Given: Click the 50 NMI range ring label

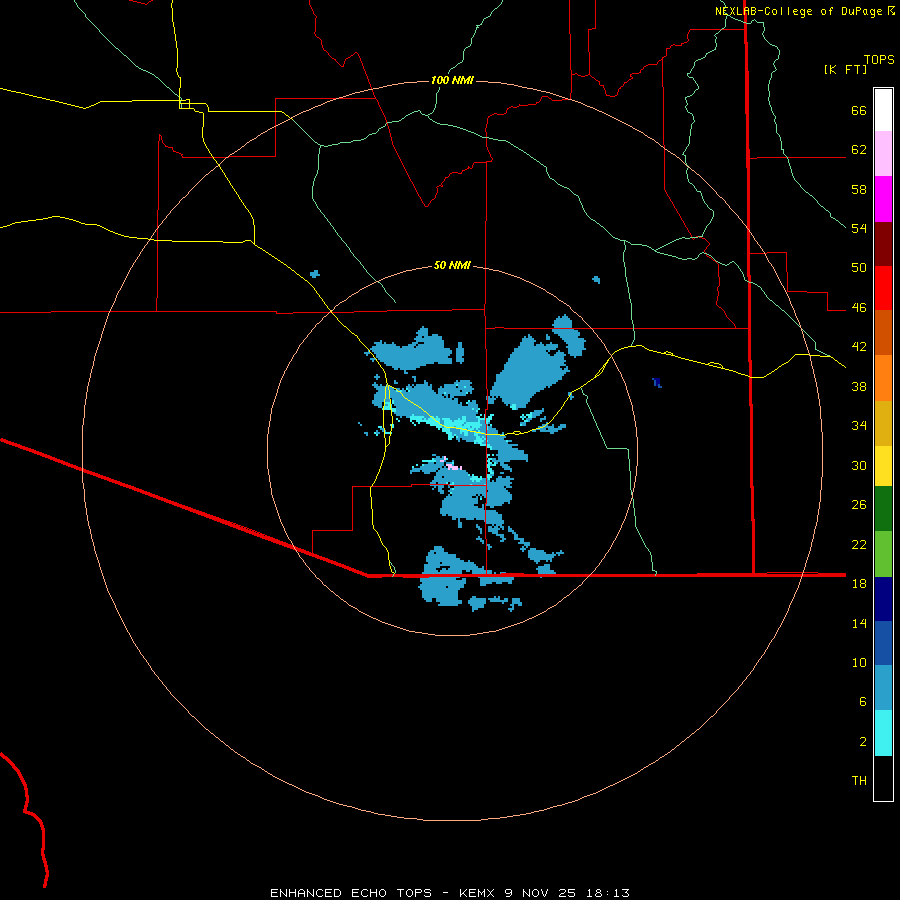Looking at the screenshot, I should click(452, 265).
